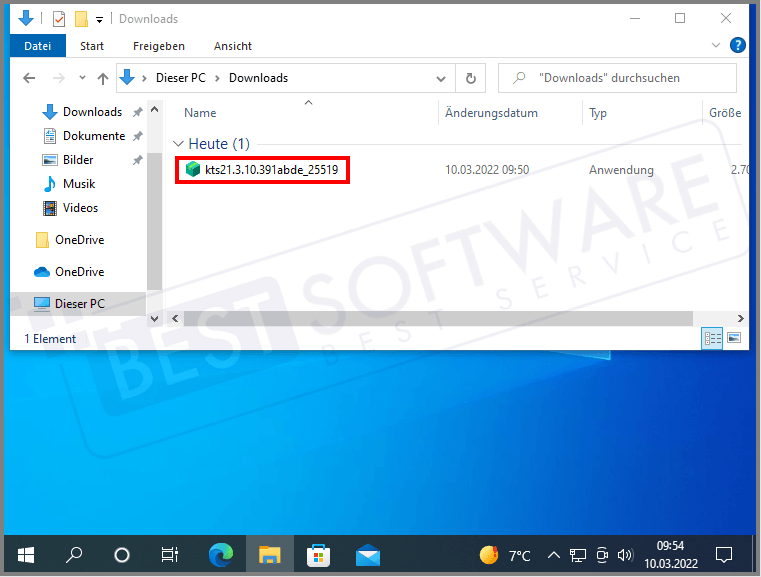Click the network tray icon
761x577 pixels.
click(578, 555)
